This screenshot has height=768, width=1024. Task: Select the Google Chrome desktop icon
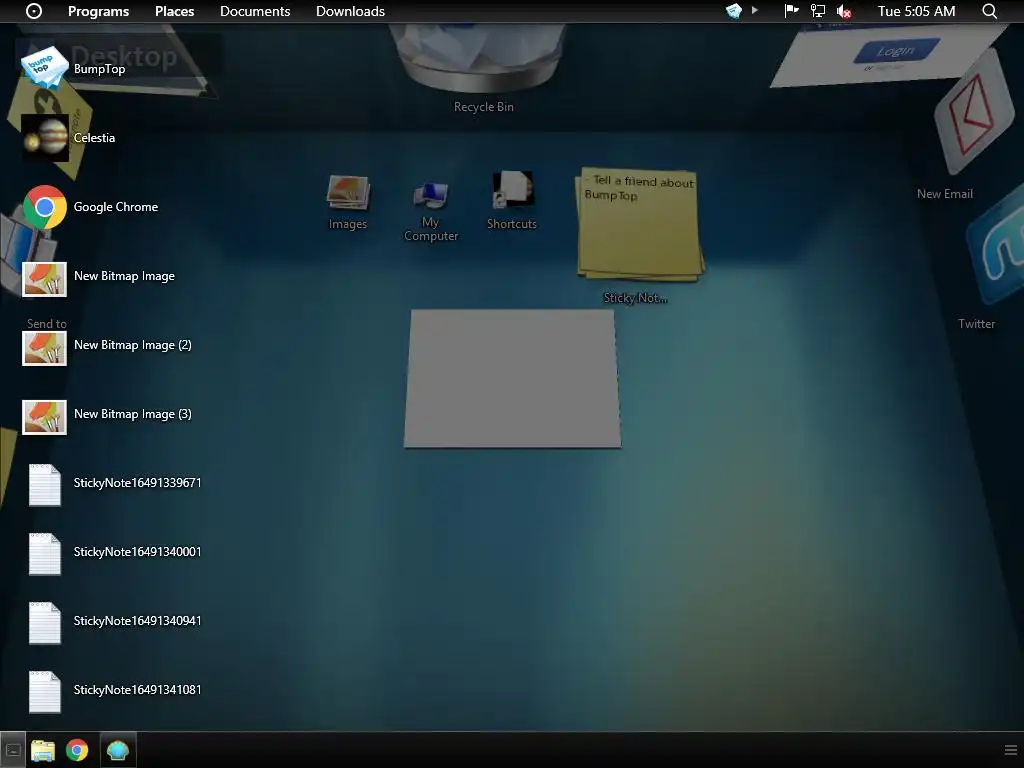tap(45, 207)
